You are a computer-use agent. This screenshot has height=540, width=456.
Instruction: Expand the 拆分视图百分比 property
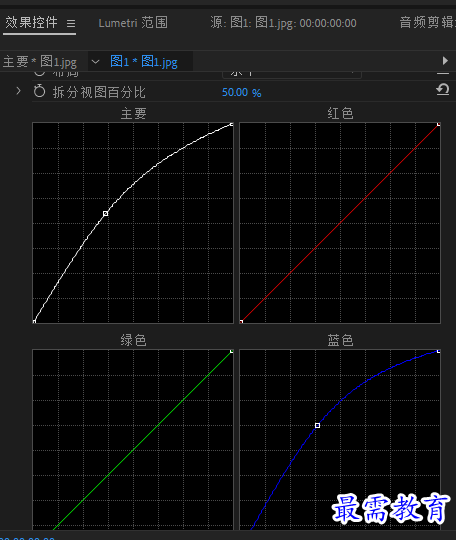coord(18,91)
